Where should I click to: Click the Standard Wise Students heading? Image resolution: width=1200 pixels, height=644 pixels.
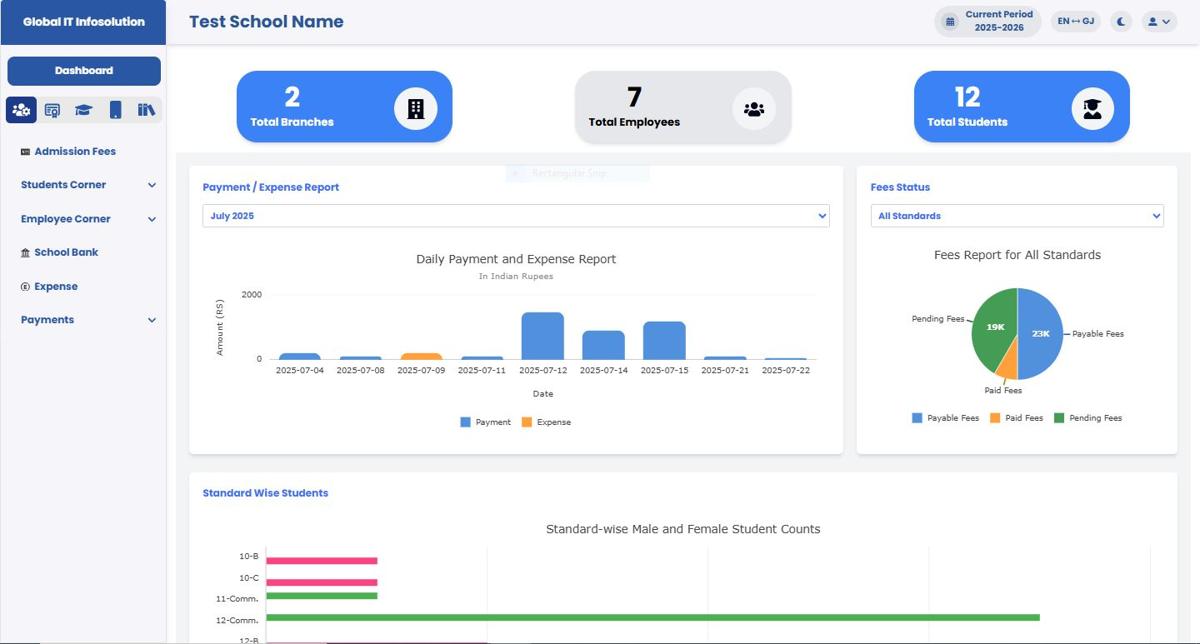265,493
